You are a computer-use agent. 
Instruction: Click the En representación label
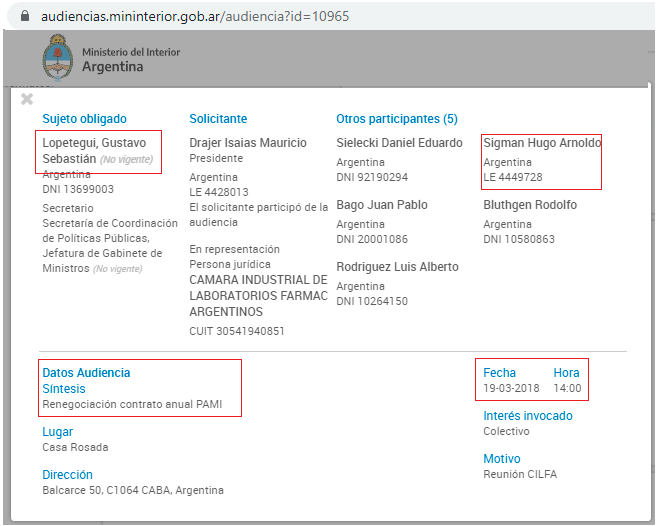click(x=234, y=249)
